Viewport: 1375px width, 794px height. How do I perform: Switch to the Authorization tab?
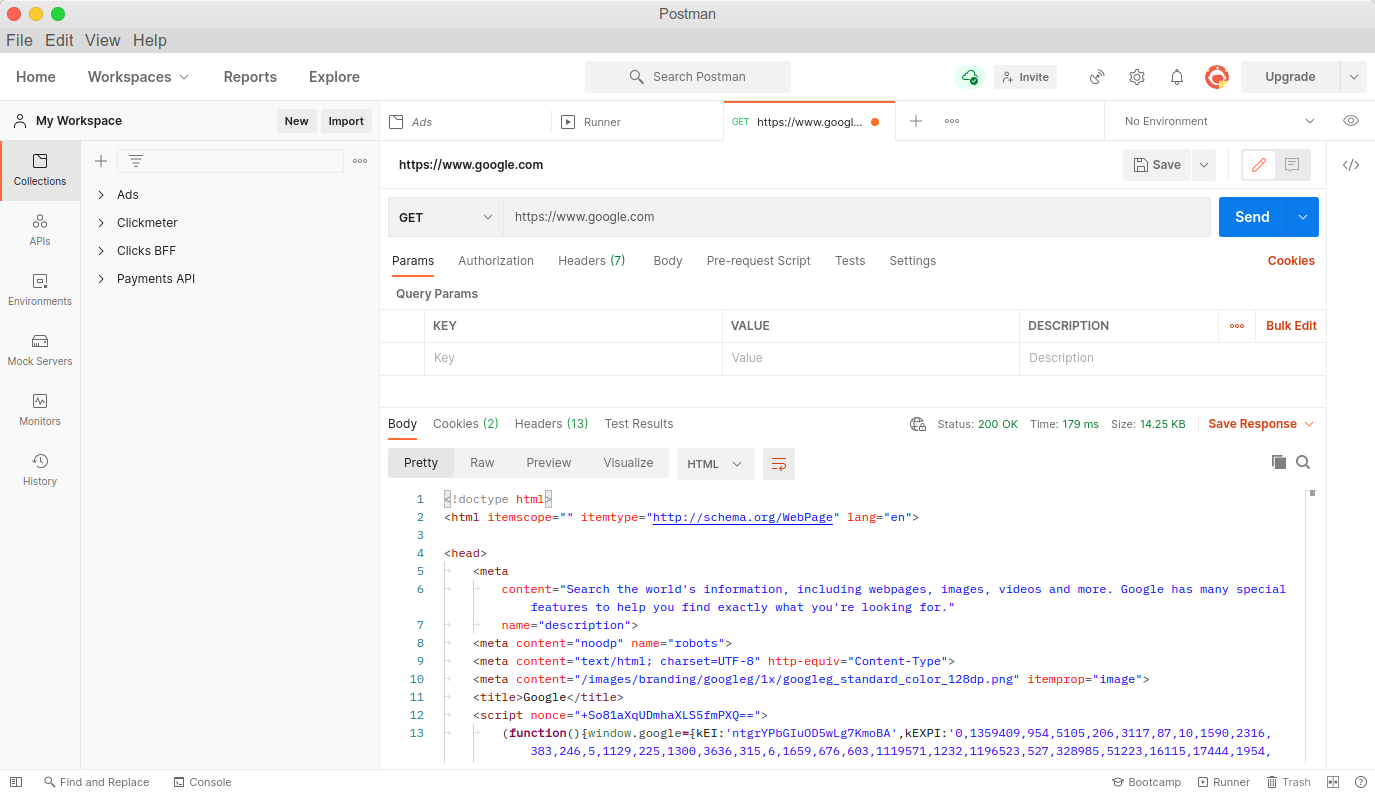tap(496, 261)
